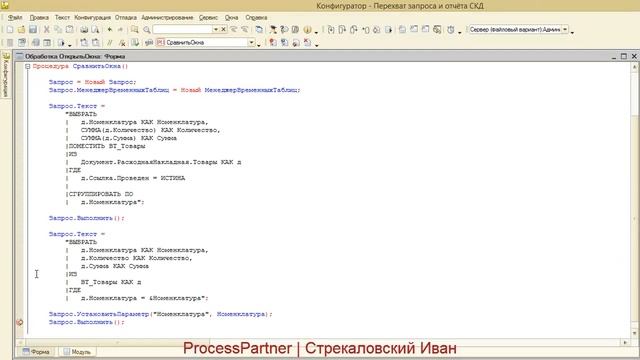Image resolution: width=640 pixels, height=360 pixels.
Task: Collapse Процедура СравнитьОкна code block
Action: click(x=27, y=66)
